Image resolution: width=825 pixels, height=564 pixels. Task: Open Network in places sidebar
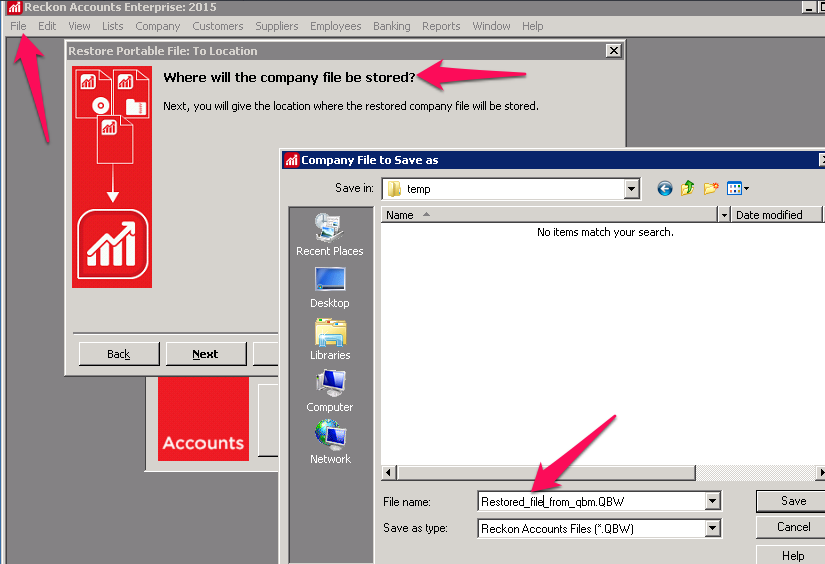click(x=330, y=442)
